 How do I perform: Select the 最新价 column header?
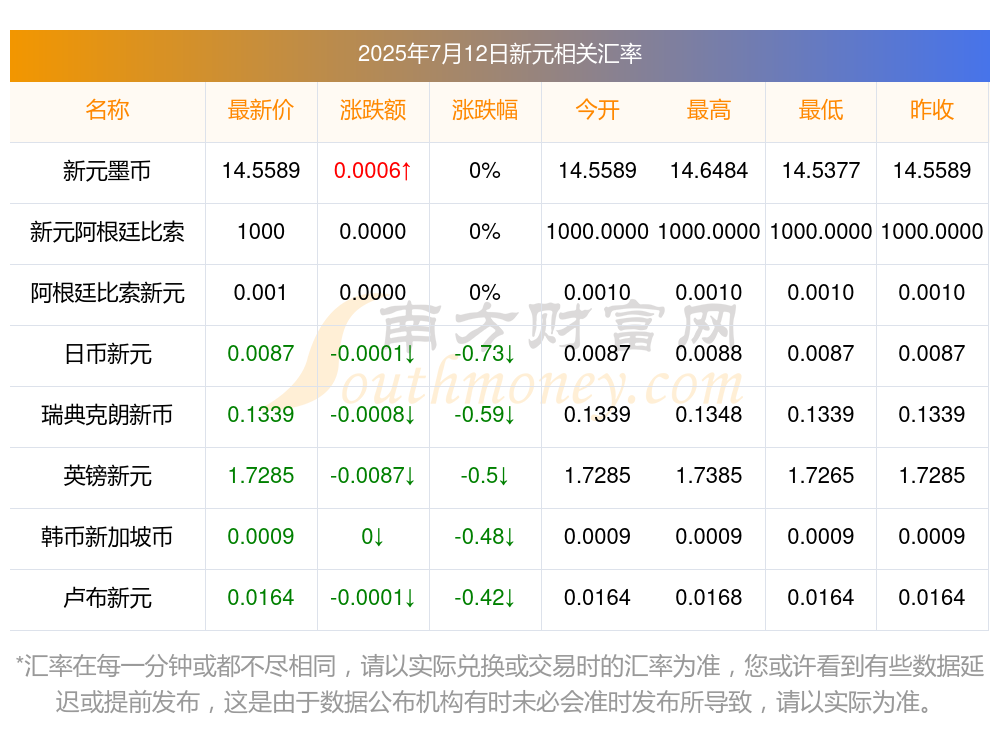pyautogui.click(x=261, y=110)
